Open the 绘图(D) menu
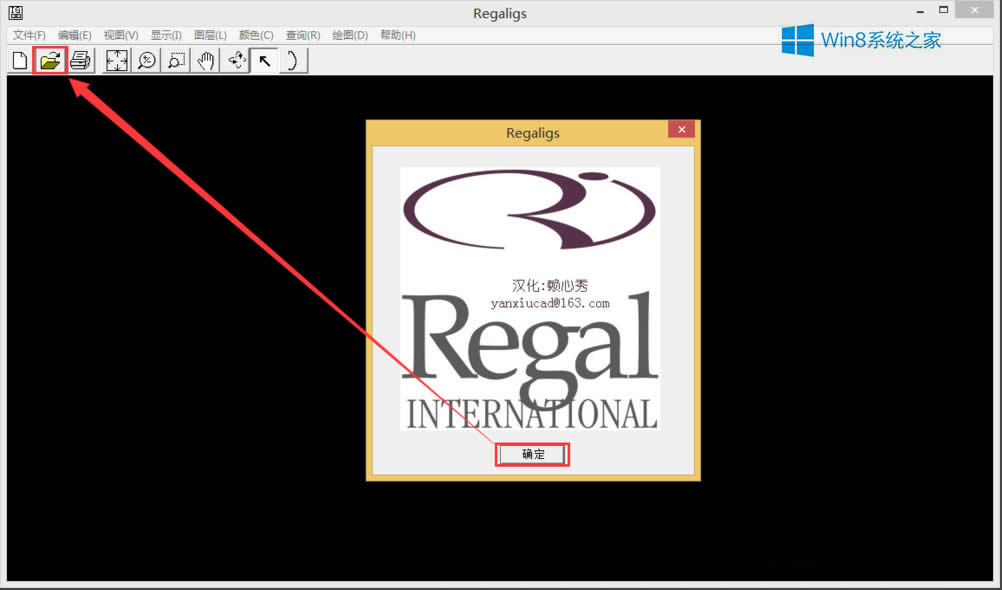This screenshot has width=1002, height=590. 350,35
